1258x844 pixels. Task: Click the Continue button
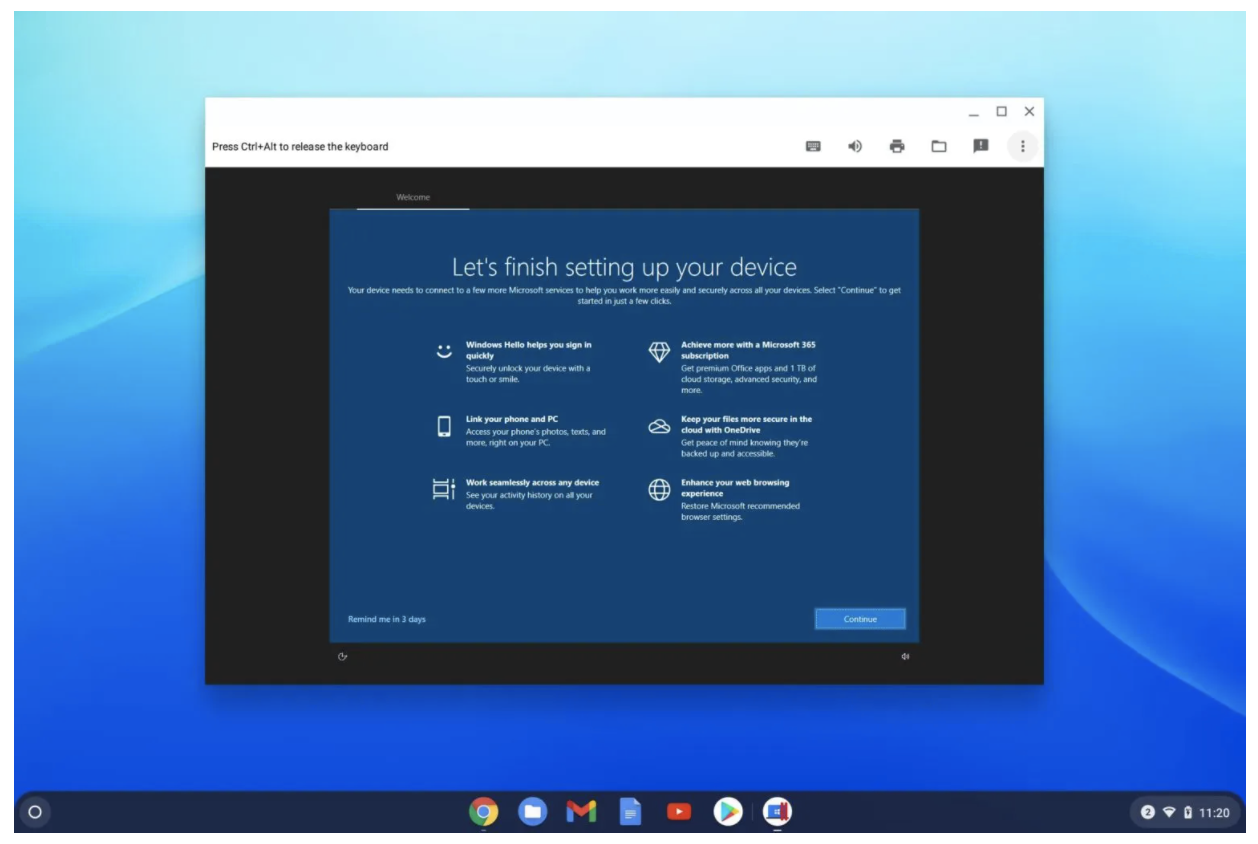(860, 618)
